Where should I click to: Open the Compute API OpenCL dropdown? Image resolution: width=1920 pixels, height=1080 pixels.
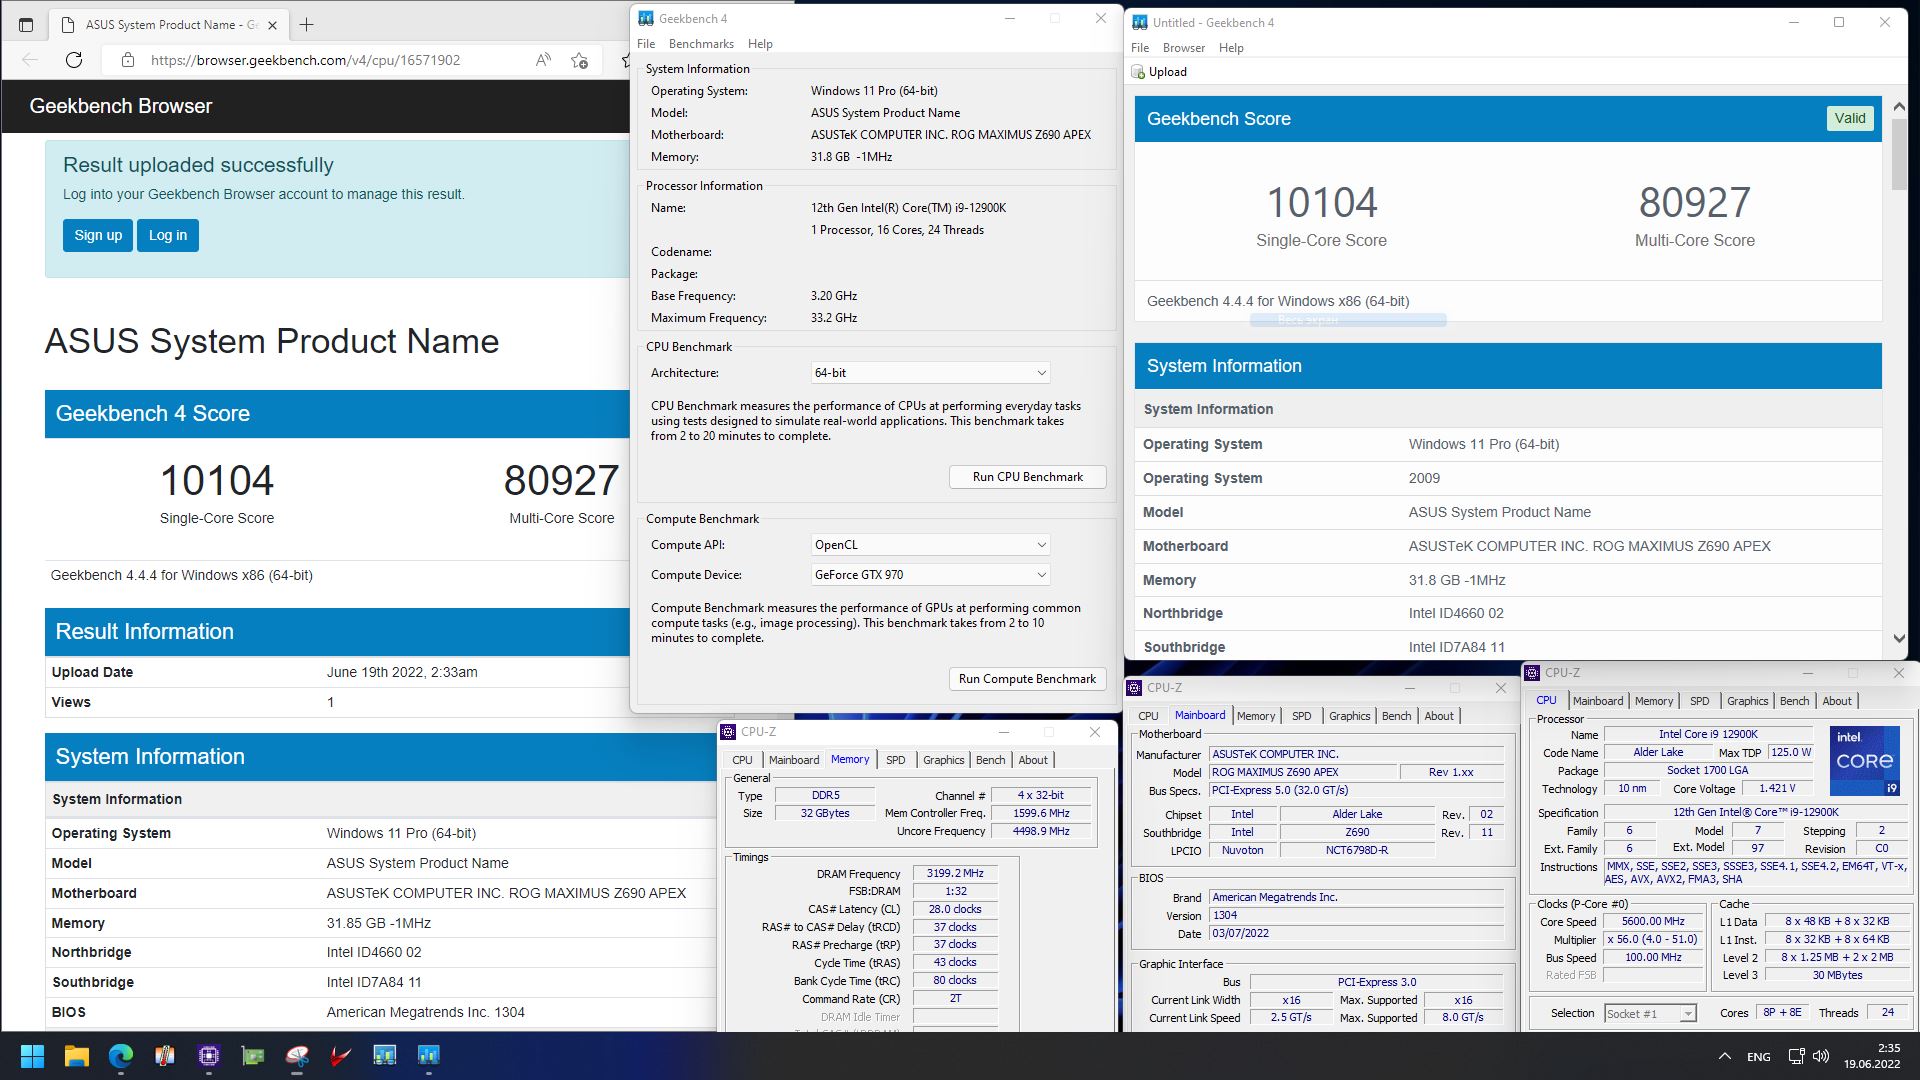point(931,545)
